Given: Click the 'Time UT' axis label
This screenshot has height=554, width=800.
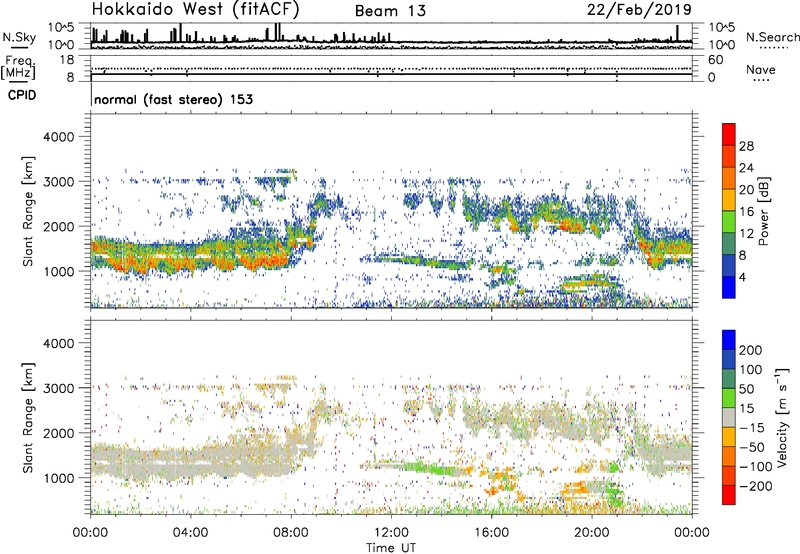Looking at the screenshot, I should click(391, 547).
